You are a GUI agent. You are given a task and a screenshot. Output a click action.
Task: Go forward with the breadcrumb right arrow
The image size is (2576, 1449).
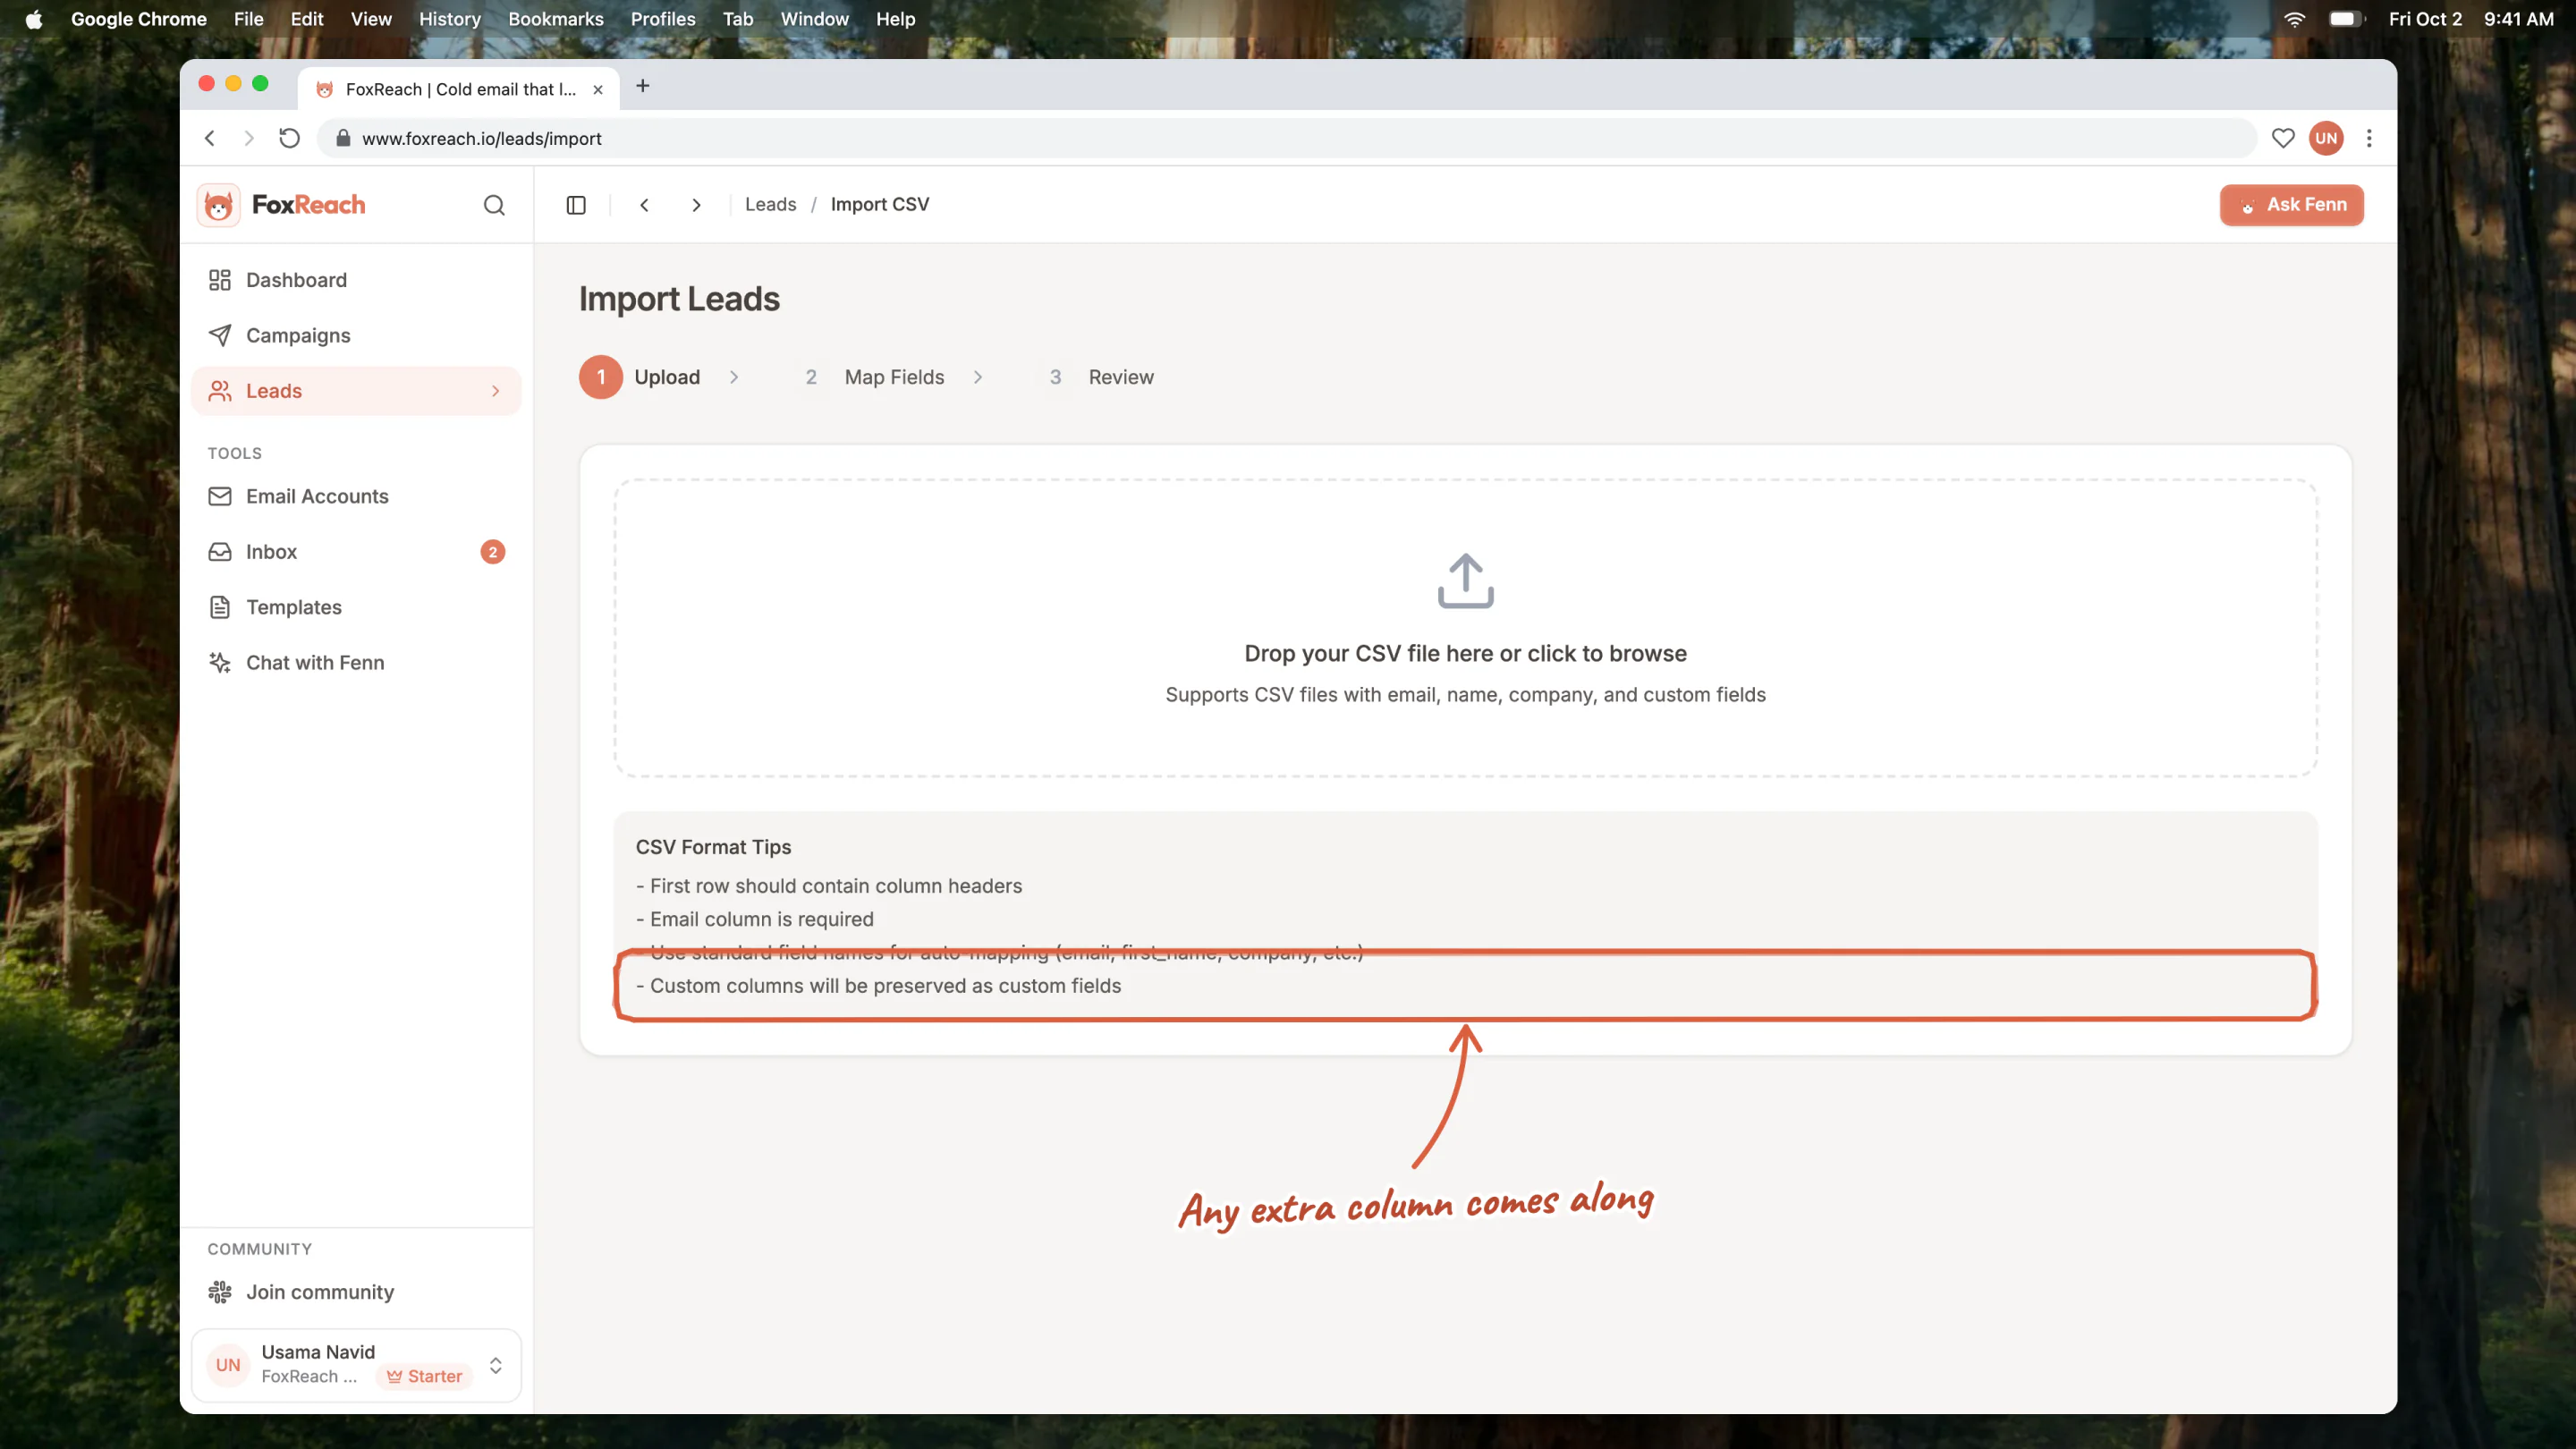click(x=697, y=205)
